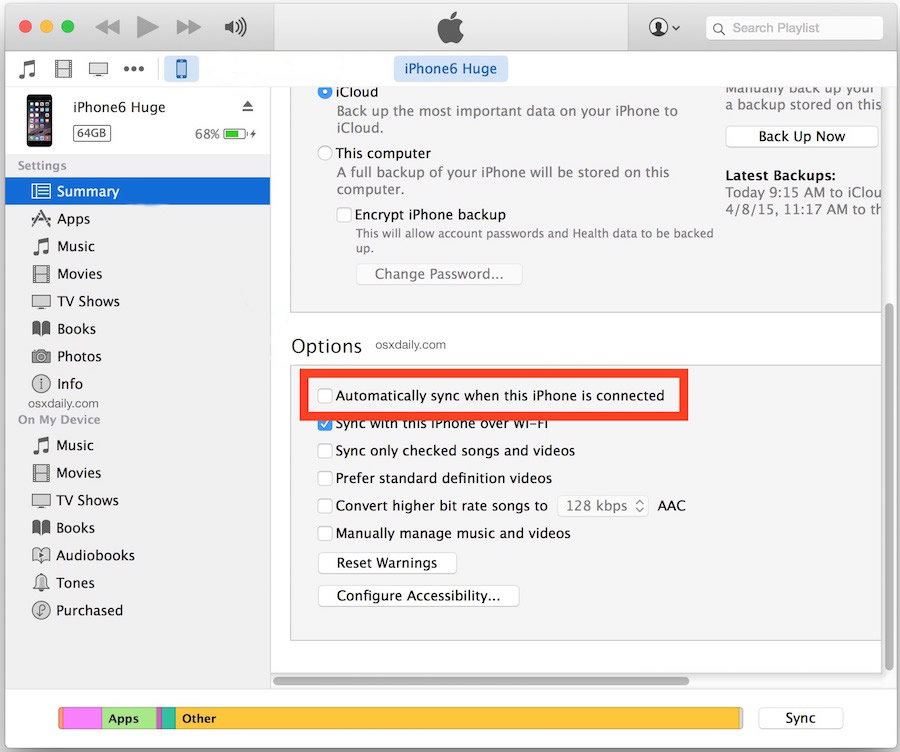The width and height of the screenshot is (900, 752).
Task: Click the Sync button
Action: (800, 718)
